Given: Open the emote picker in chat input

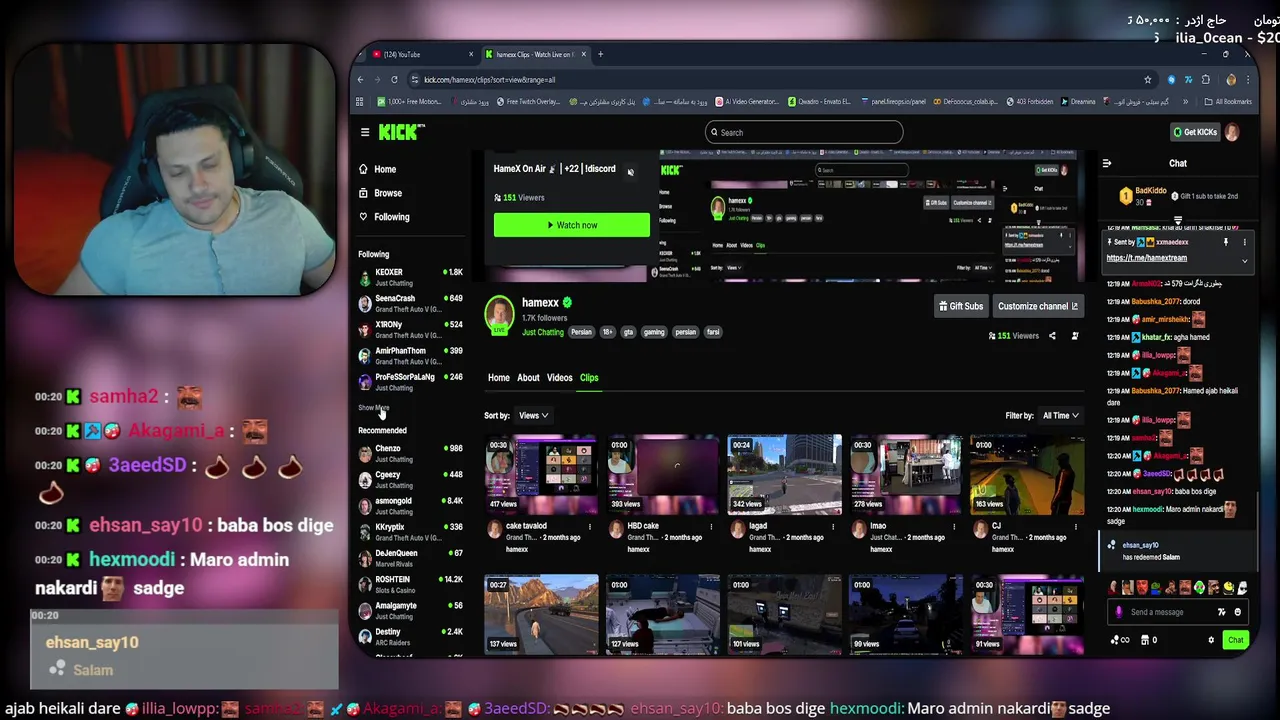Looking at the screenshot, I should point(1238,612).
